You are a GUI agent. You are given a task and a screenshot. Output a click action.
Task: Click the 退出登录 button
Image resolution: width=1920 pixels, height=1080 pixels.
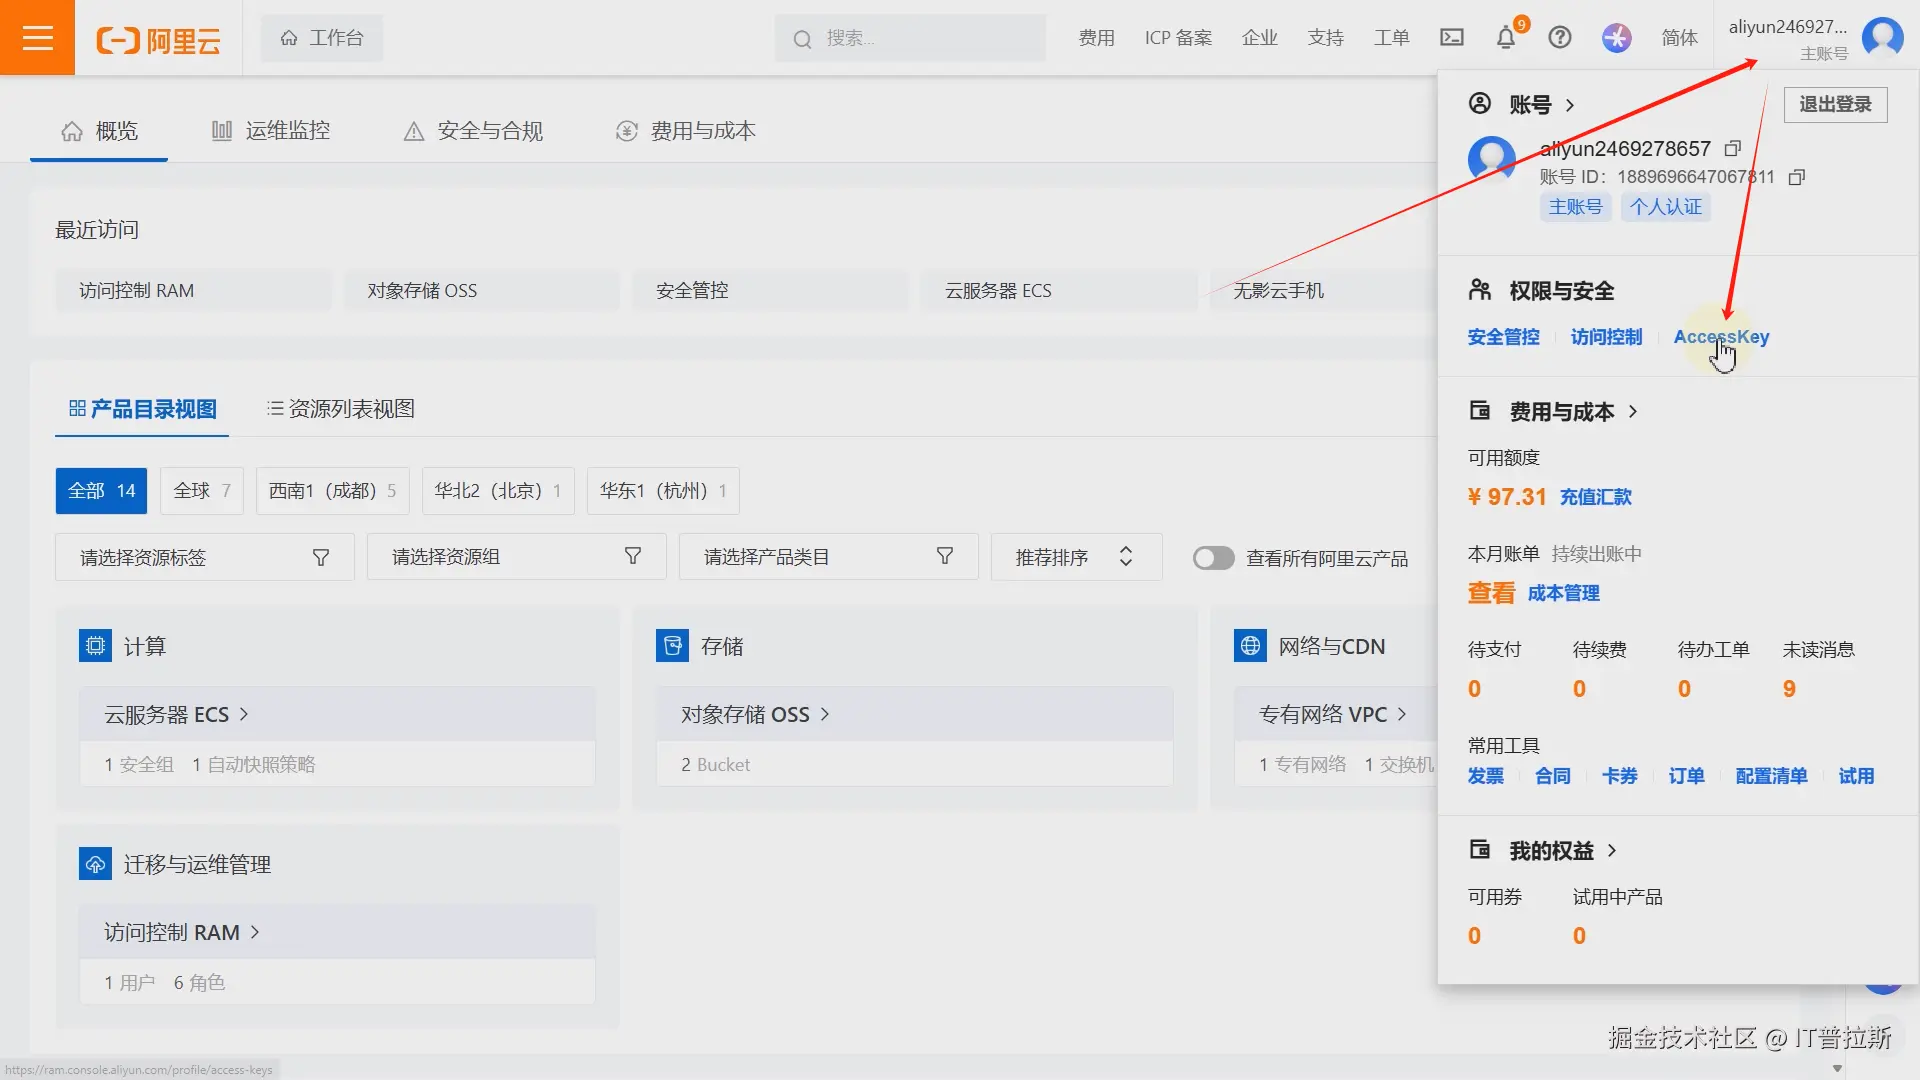click(1834, 104)
